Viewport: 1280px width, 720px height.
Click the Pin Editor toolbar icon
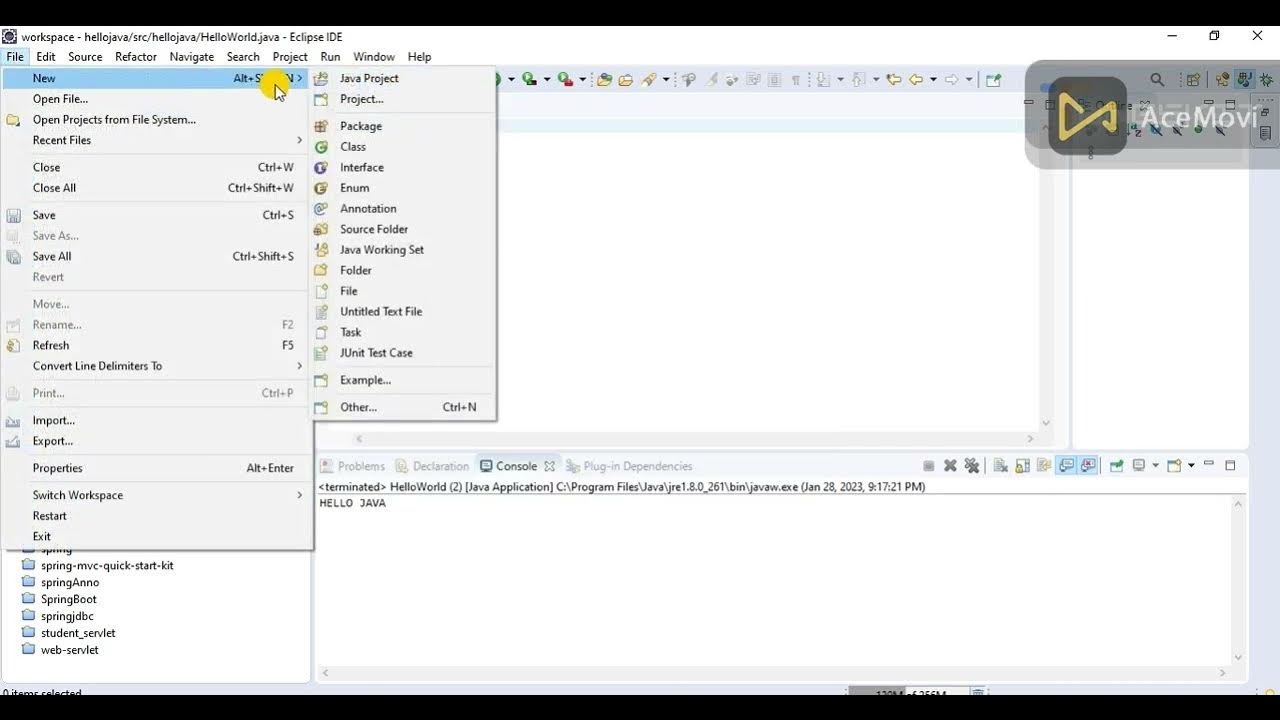coord(994,79)
